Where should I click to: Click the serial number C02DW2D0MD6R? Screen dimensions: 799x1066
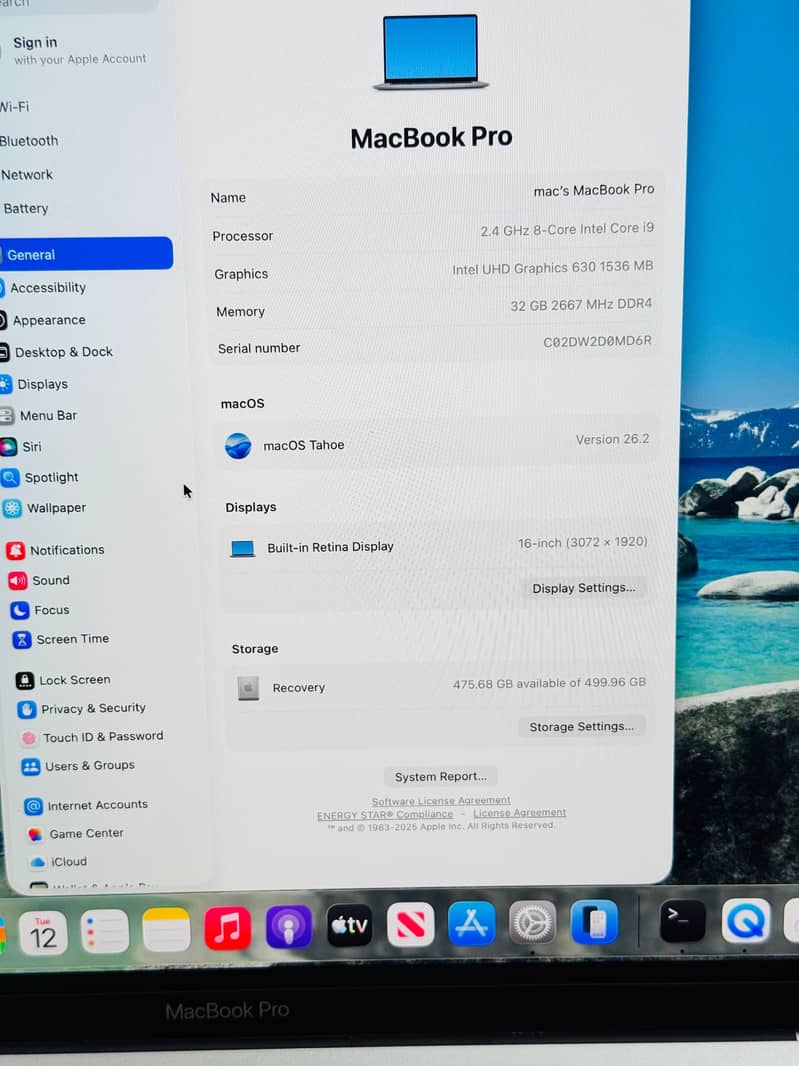pyautogui.click(x=597, y=341)
